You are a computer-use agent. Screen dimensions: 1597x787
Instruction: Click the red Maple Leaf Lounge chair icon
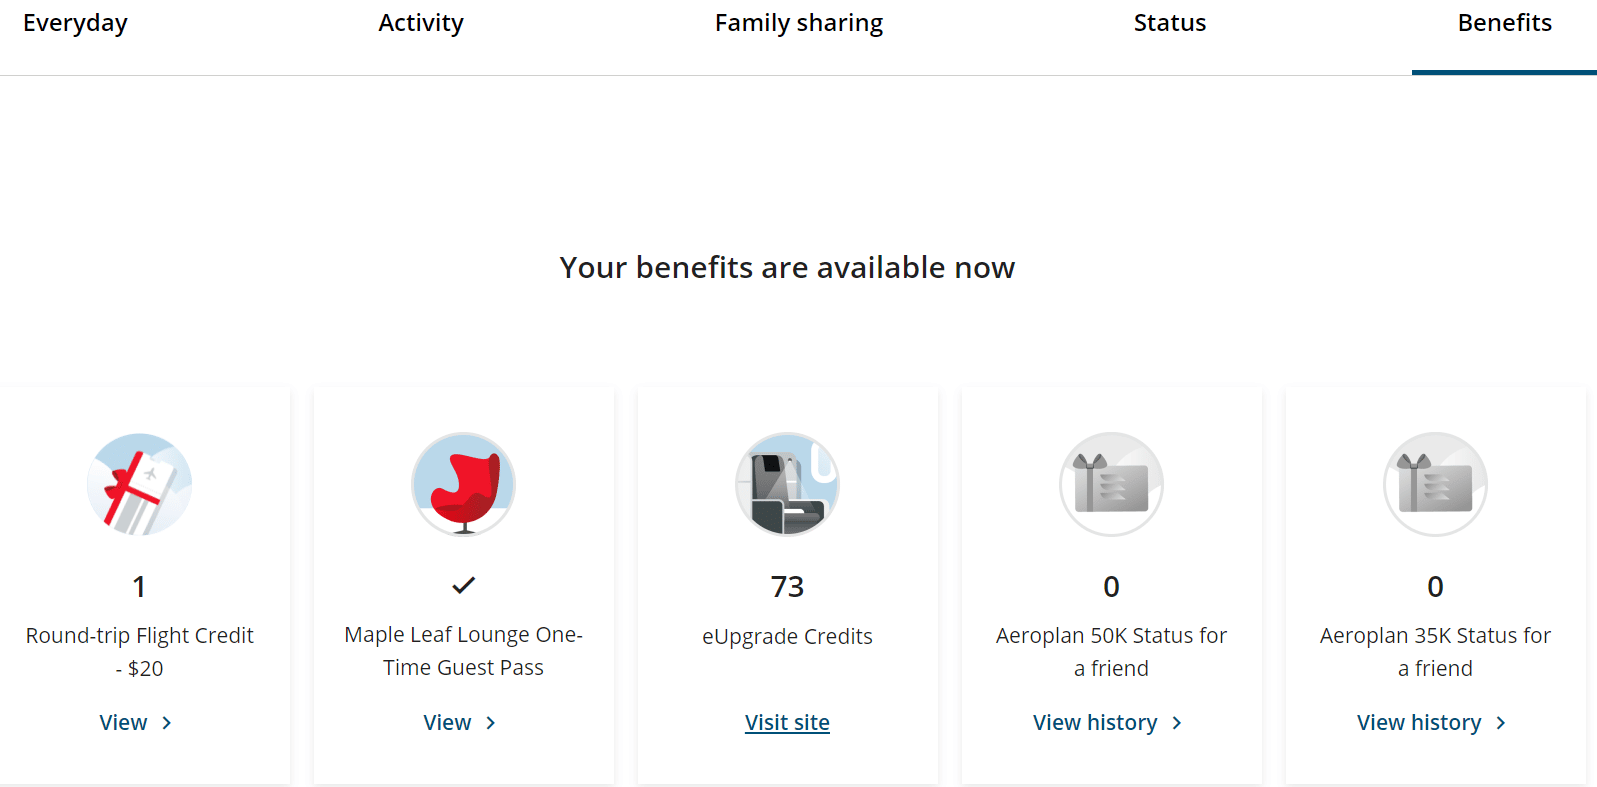[x=463, y=485]
